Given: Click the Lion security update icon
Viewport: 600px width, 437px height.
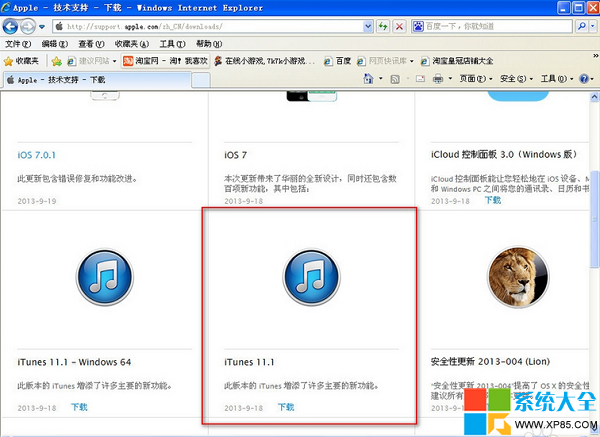Looking at the screenshot, I should [518, 277].
